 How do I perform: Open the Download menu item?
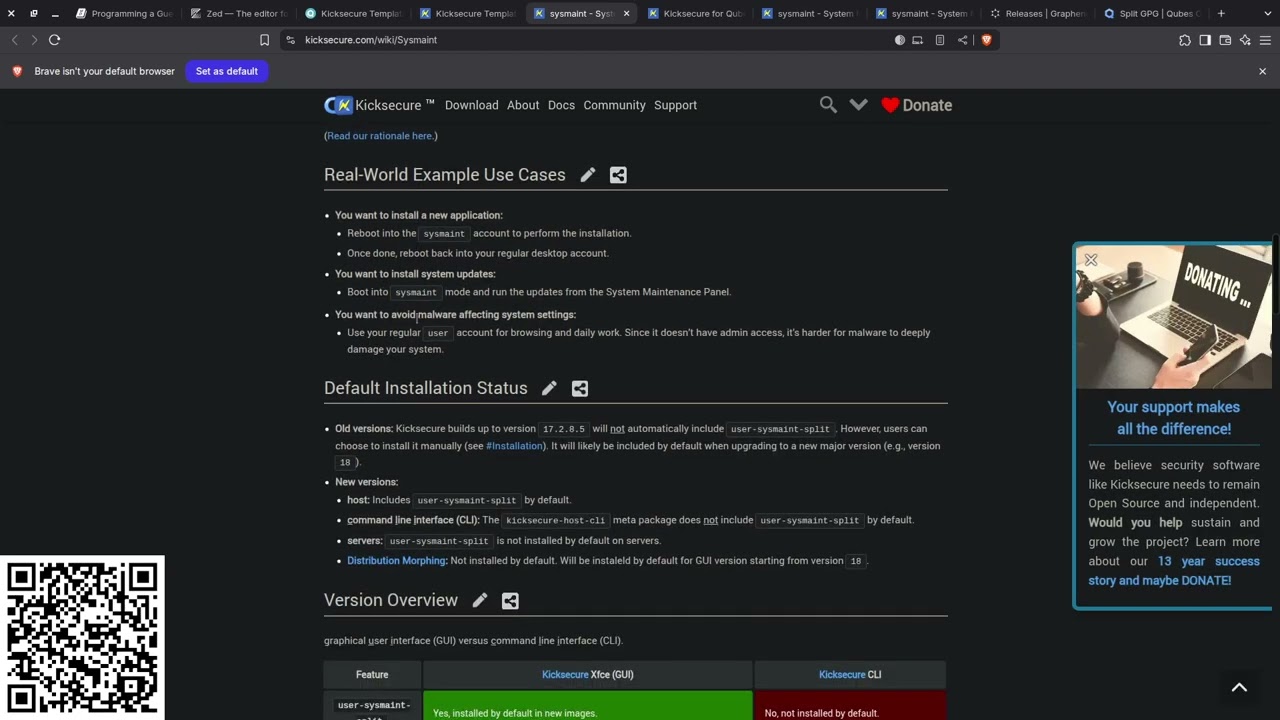(x=472, y=105)
